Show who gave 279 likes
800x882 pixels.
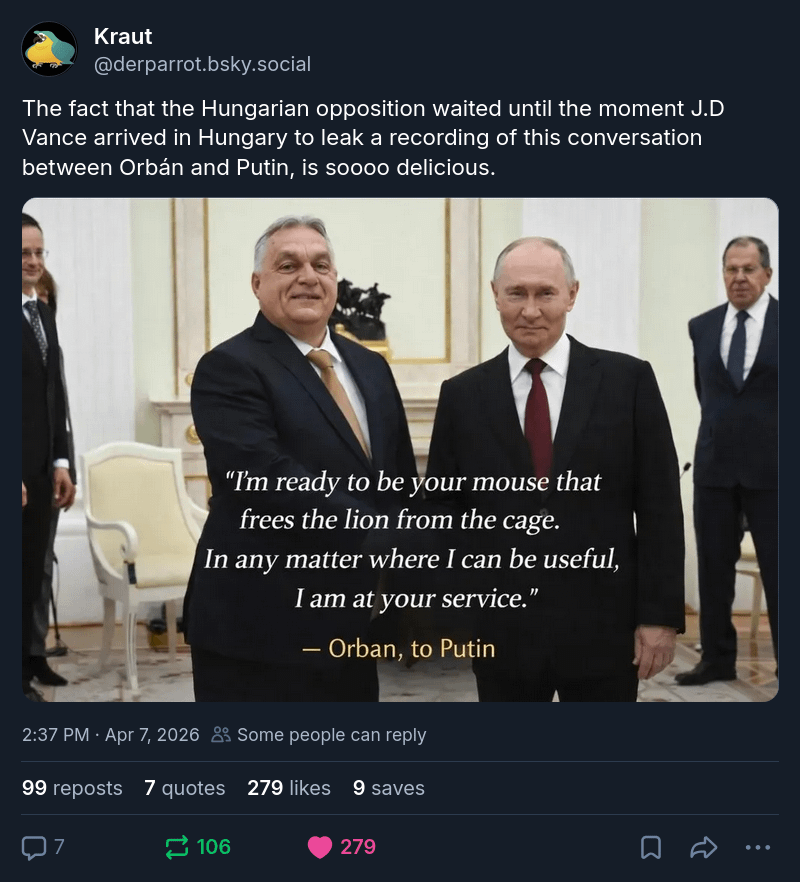pyautogui.click(x=288, y=788)
